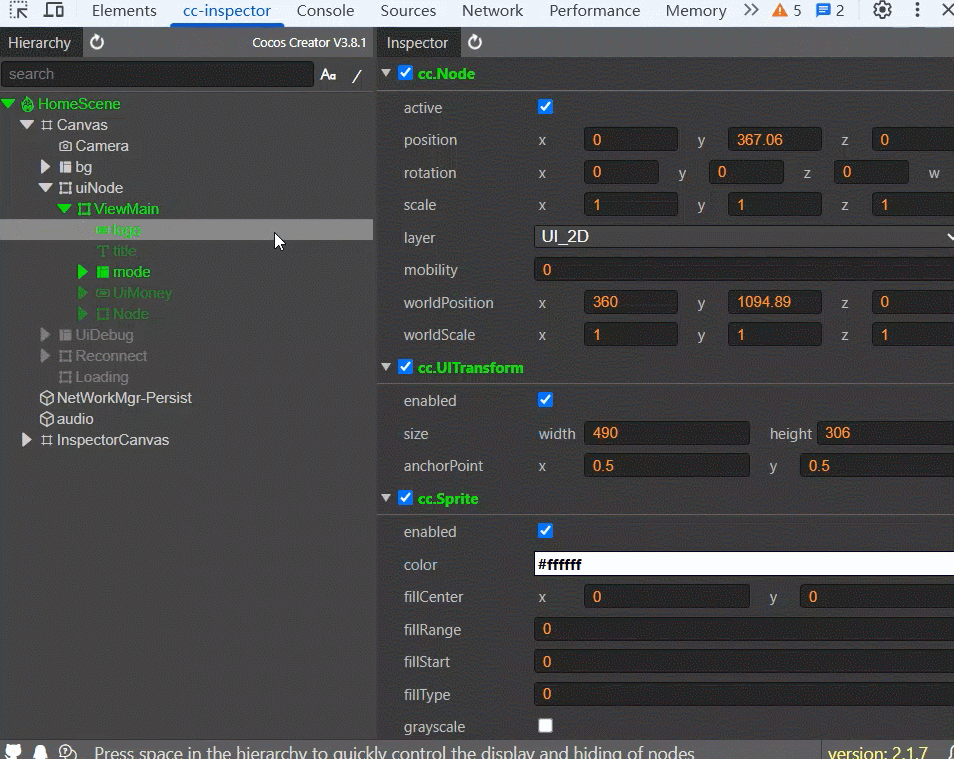Expand the mode node arrow
The image size is (954, 759).
[82, 271]
